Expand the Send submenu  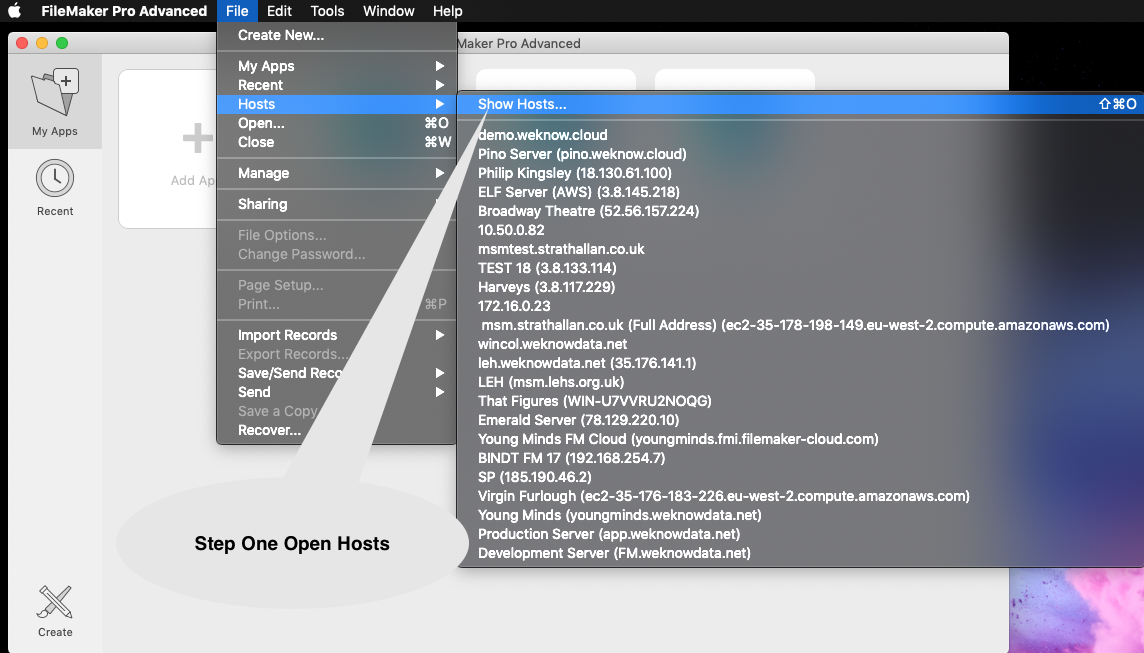tap(337, 392)
